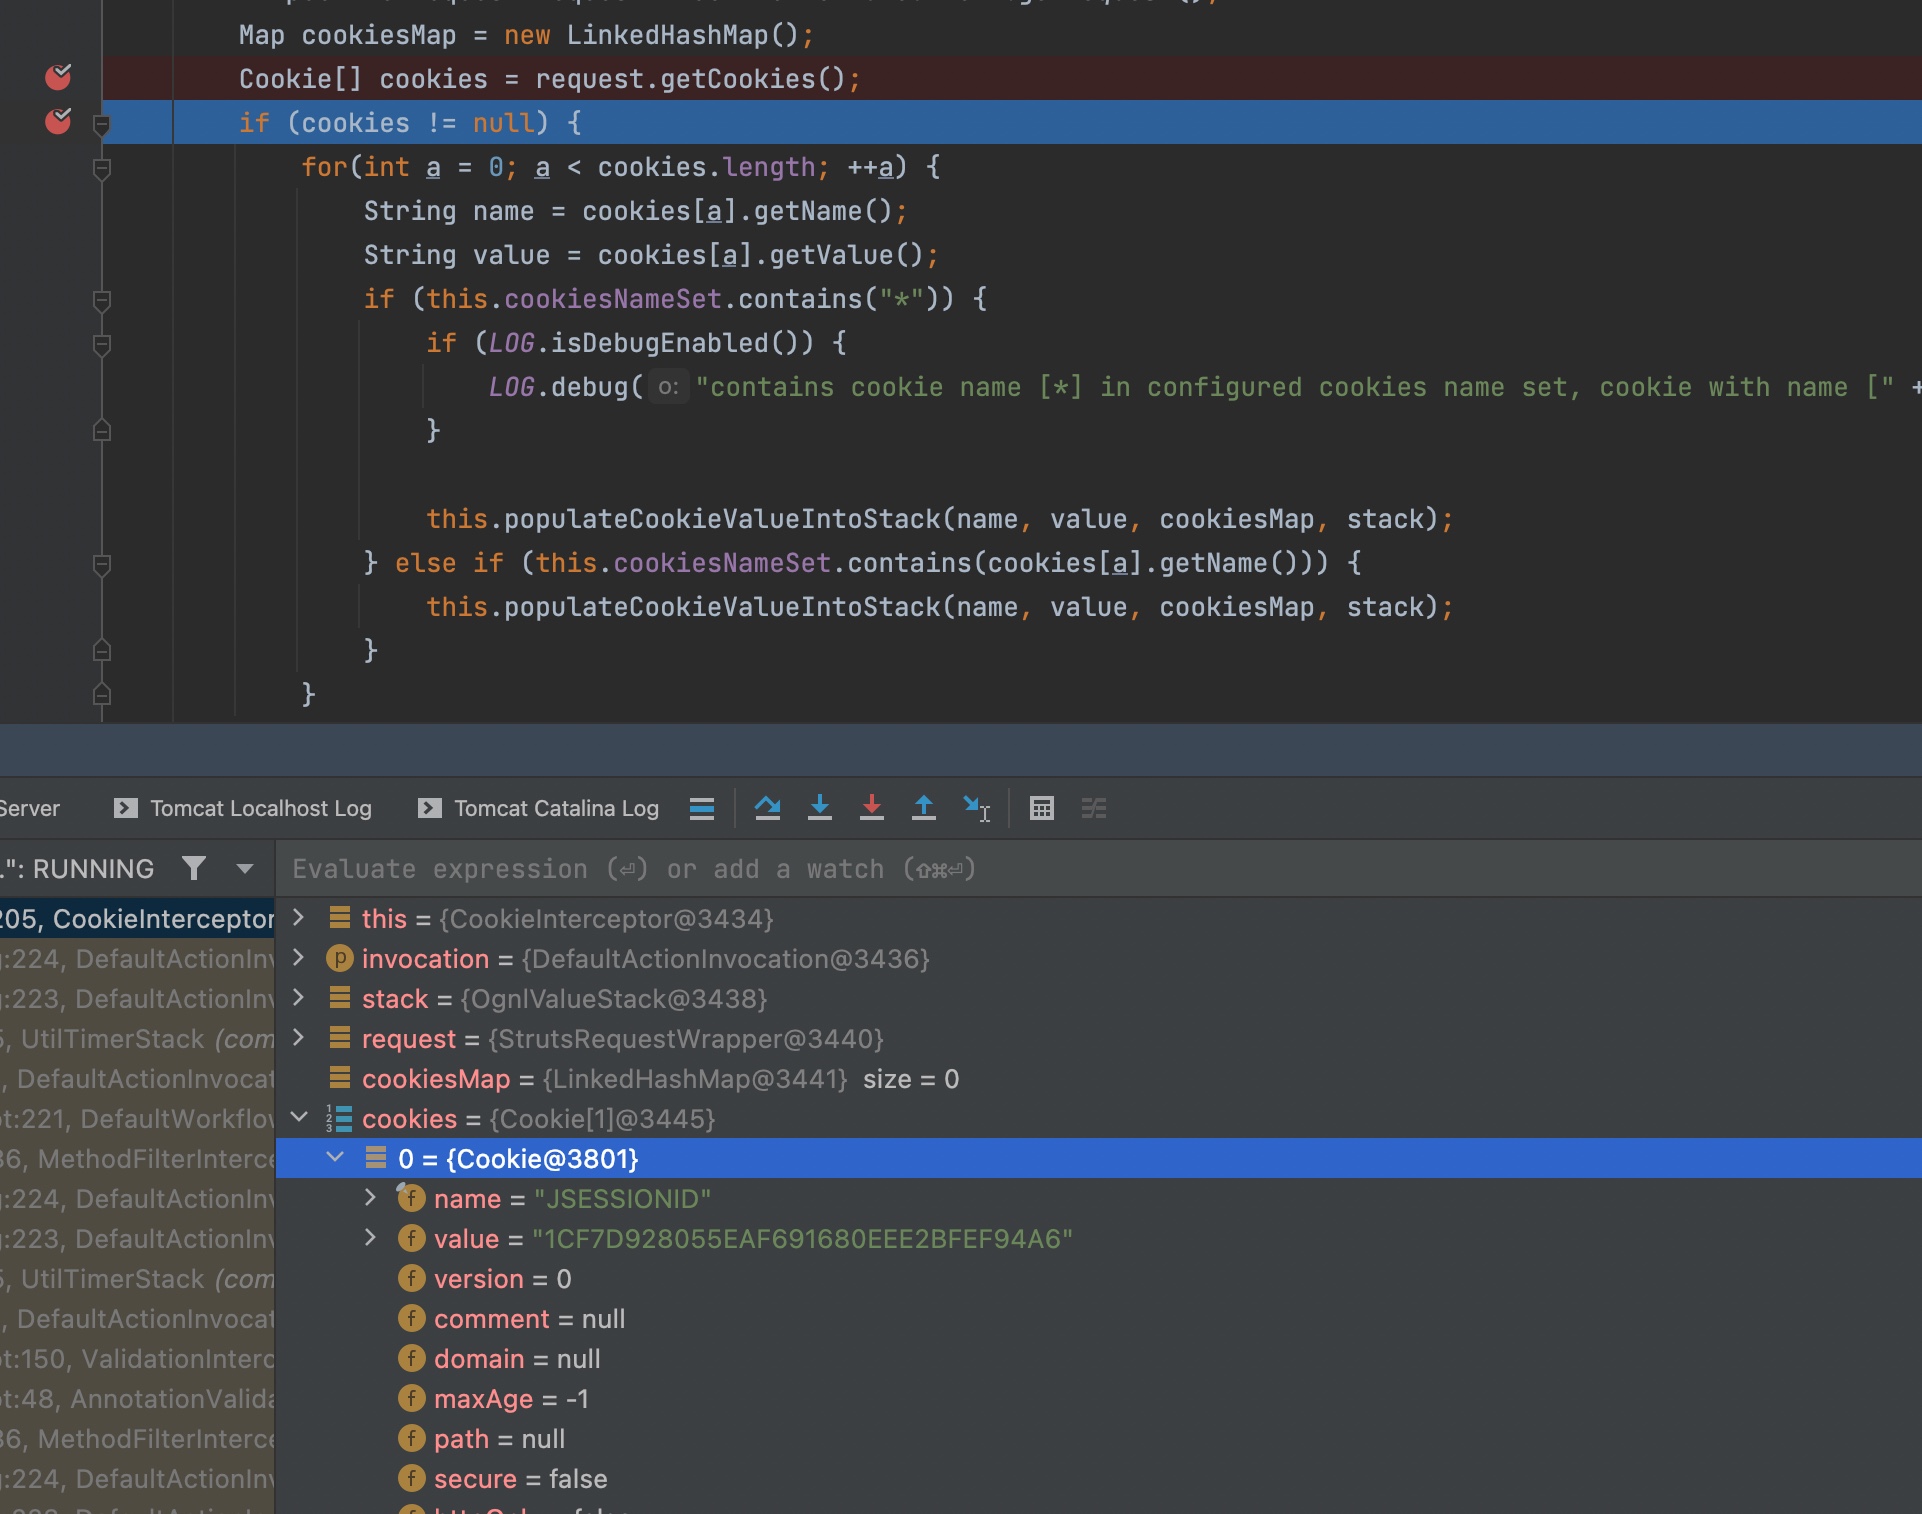
Task: Click the Step Into debugger icon
Action: tap(819, 808)
